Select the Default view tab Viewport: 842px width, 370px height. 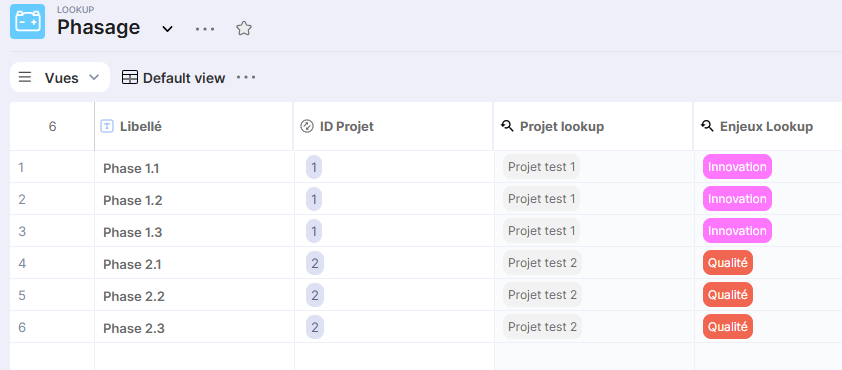173,78
